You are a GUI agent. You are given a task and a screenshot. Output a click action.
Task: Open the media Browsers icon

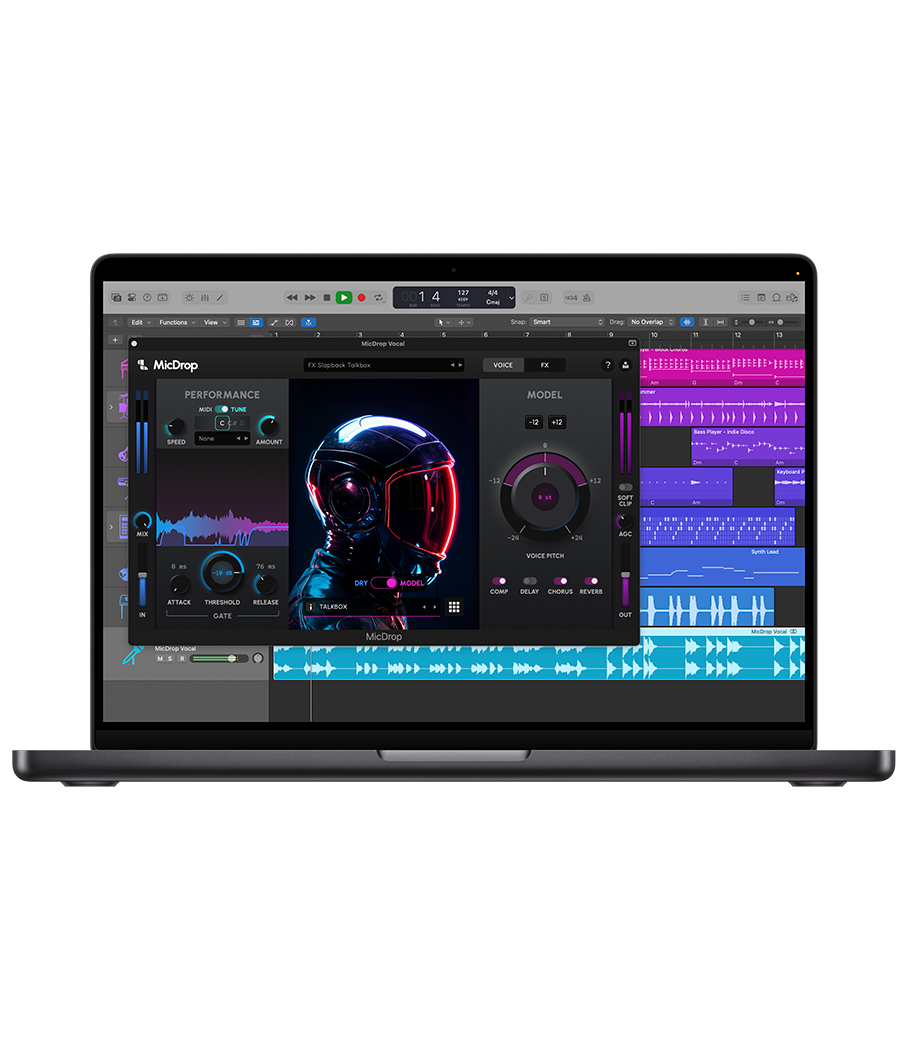point(792,298)
